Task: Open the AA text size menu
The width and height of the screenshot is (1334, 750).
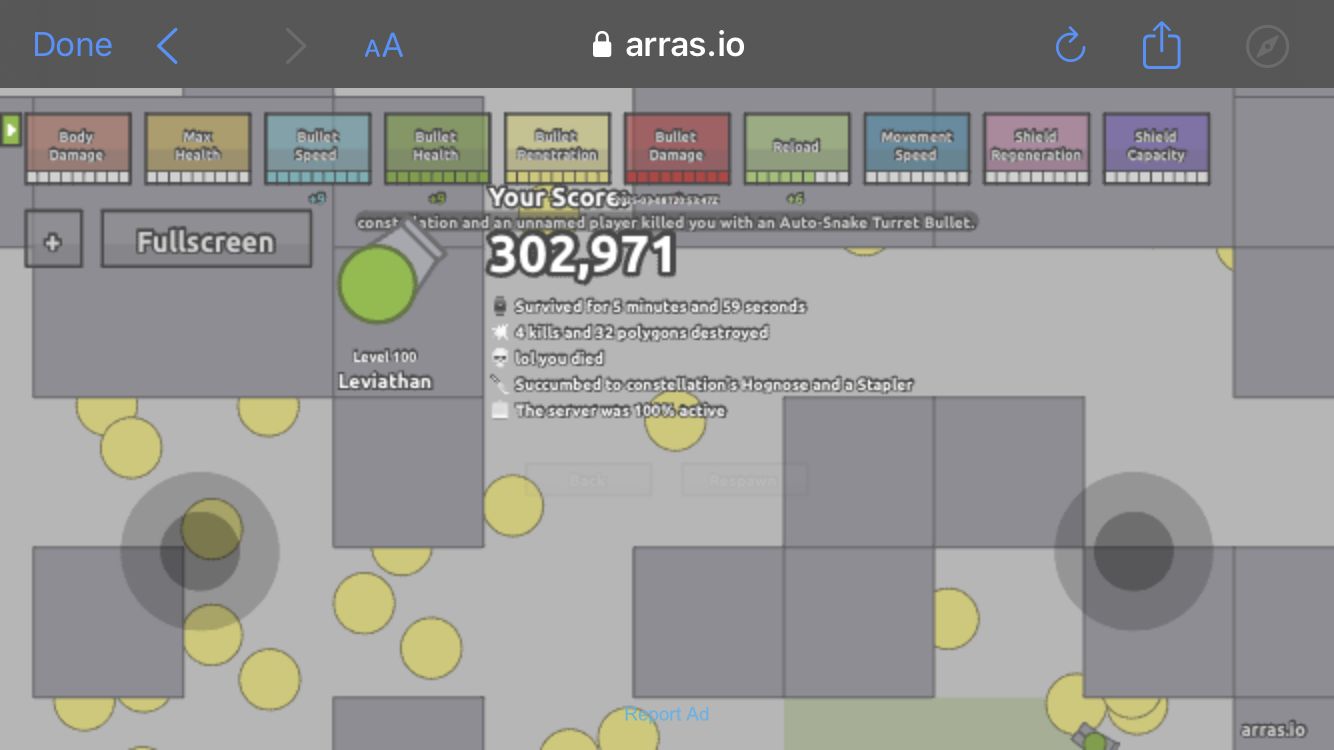Action: tap(384, 46)
